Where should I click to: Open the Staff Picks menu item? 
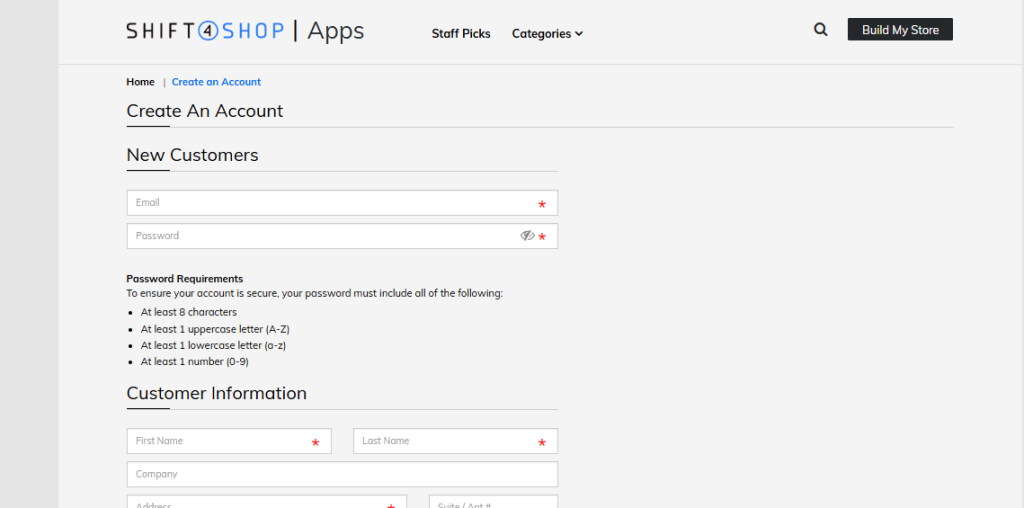[x=461, y=33]
